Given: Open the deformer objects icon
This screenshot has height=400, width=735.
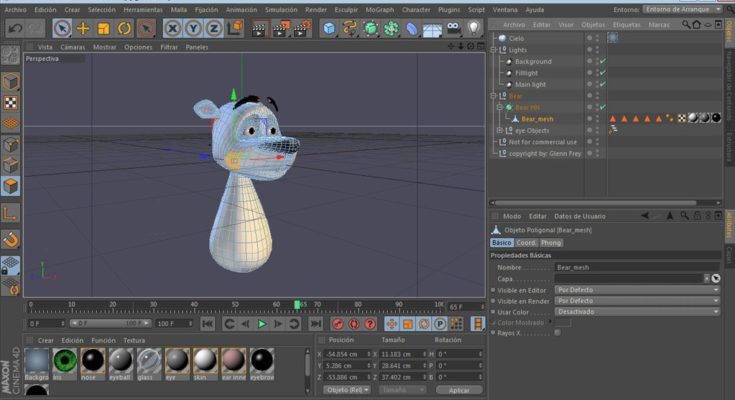Looking at the screenshot, I should pyautogui.click(x=412, y=29).
